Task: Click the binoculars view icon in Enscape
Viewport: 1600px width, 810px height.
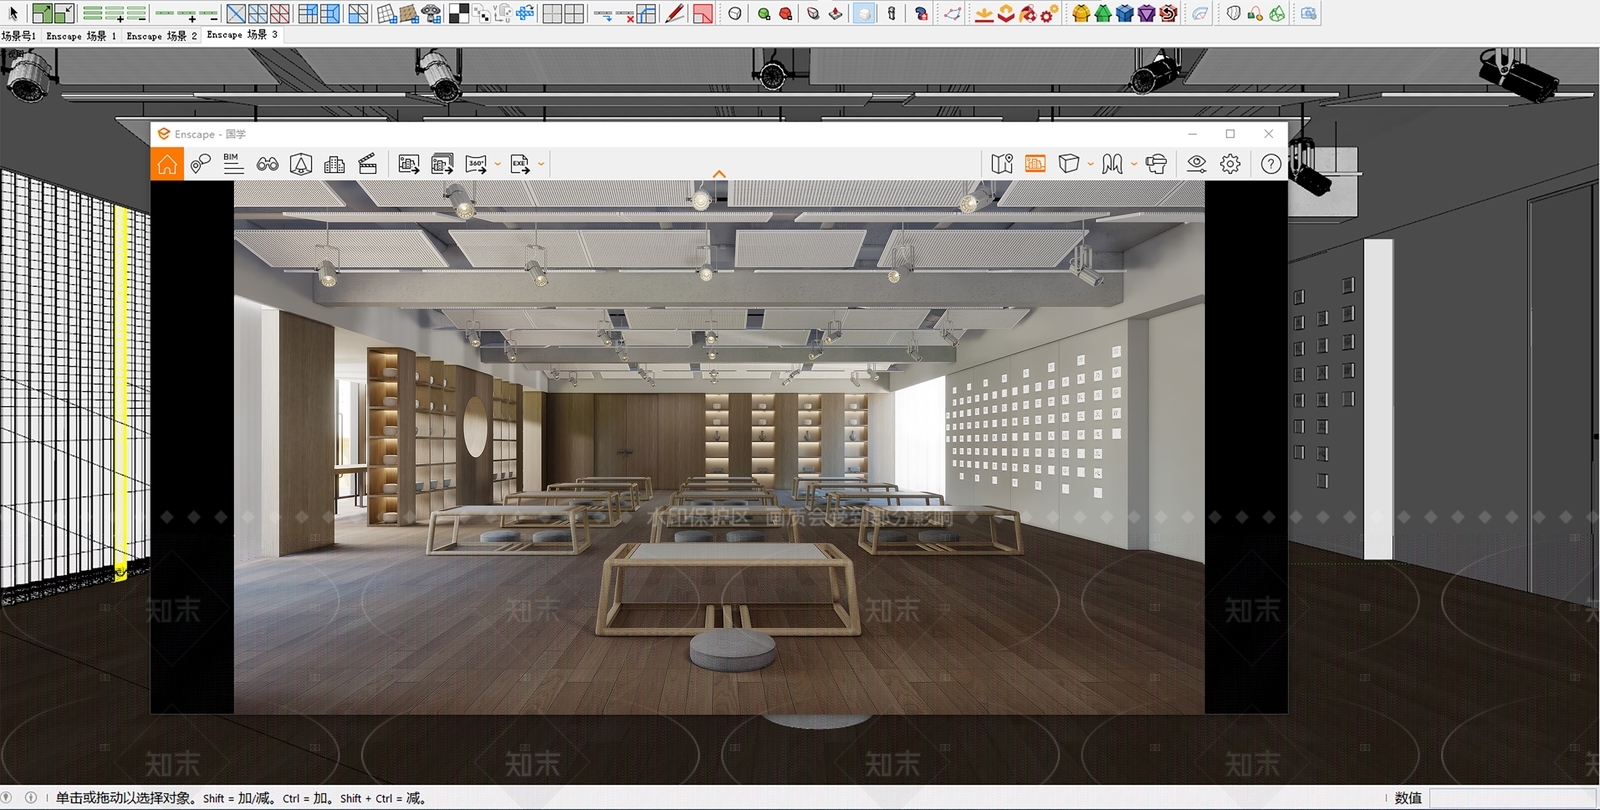Action: pos(267,164)
